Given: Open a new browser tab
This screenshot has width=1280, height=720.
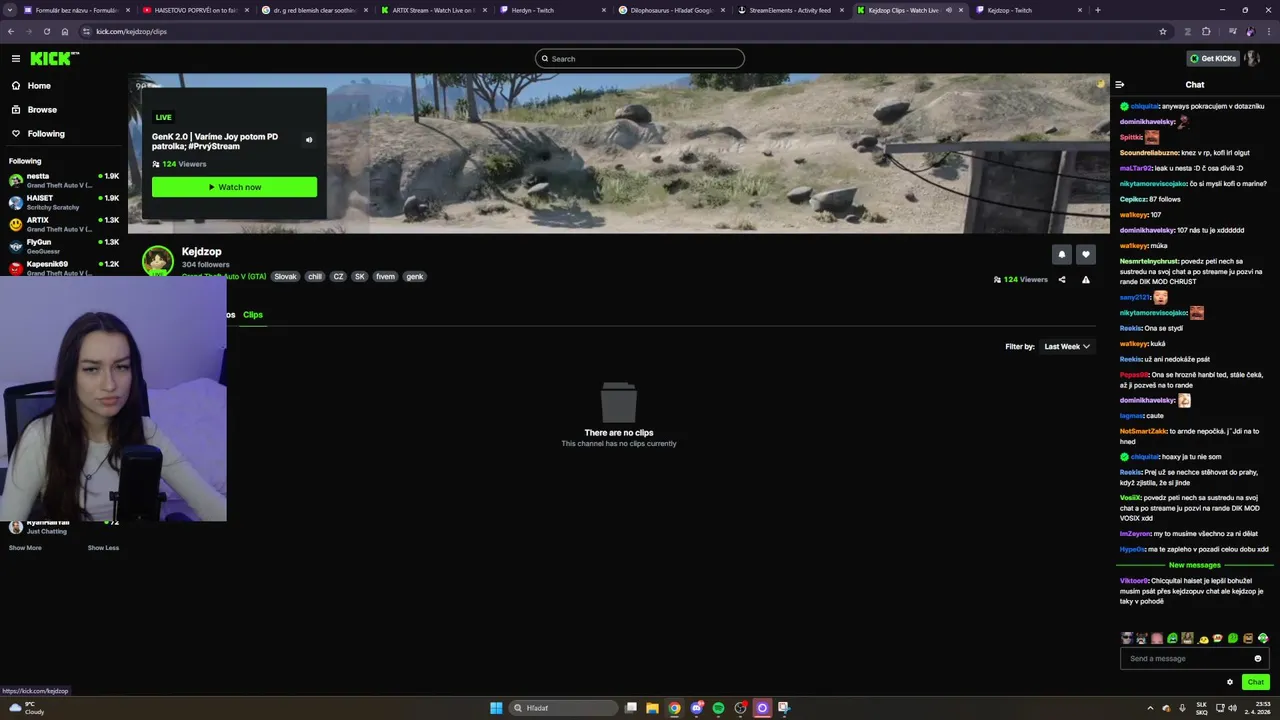Looking at the screenshot, I should coord(1098,10).
